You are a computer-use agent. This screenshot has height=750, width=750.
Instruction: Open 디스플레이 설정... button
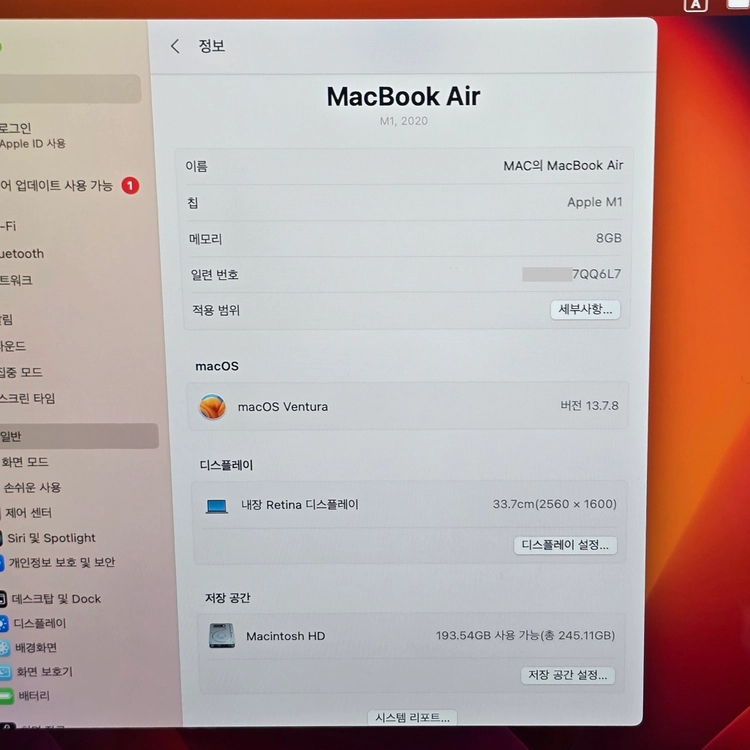point(565,545)
